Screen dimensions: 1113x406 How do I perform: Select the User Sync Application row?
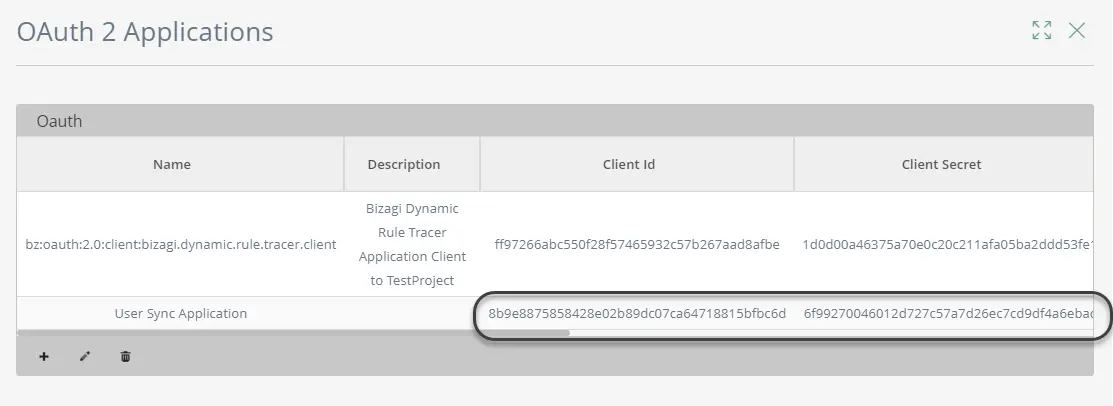click(555, 313)
